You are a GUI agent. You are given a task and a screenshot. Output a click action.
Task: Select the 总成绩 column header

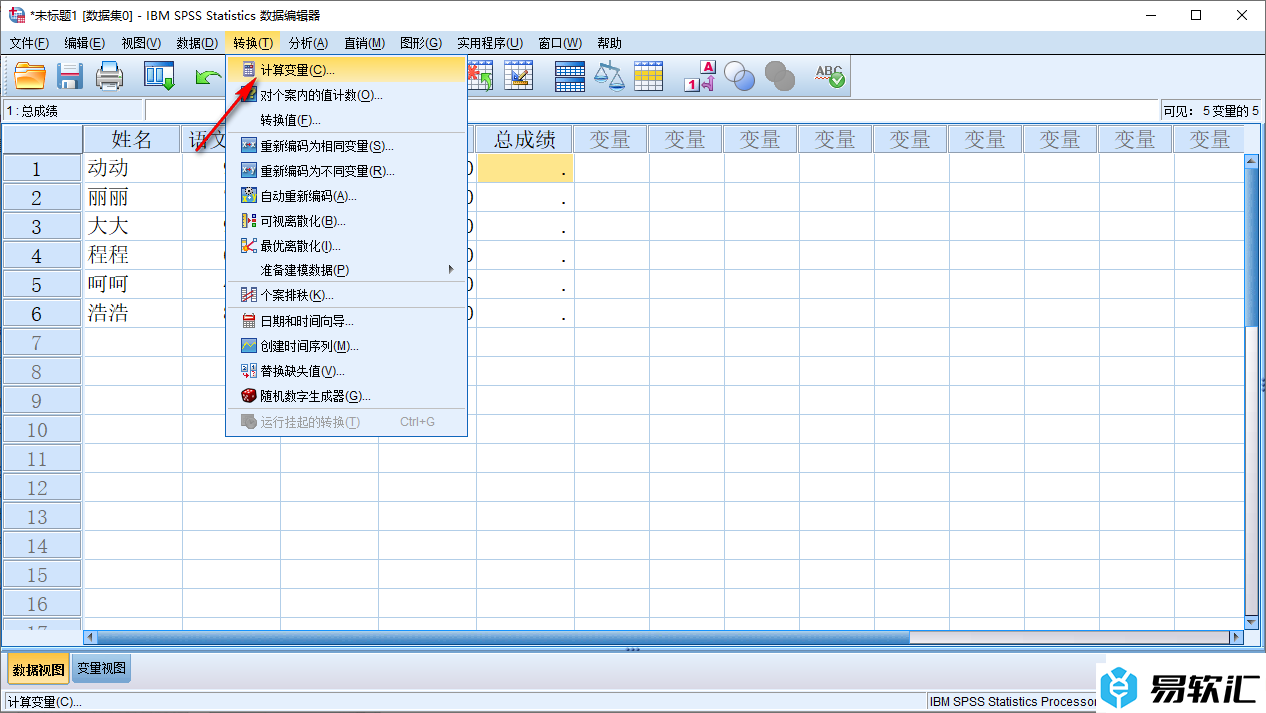click(525, 139)
